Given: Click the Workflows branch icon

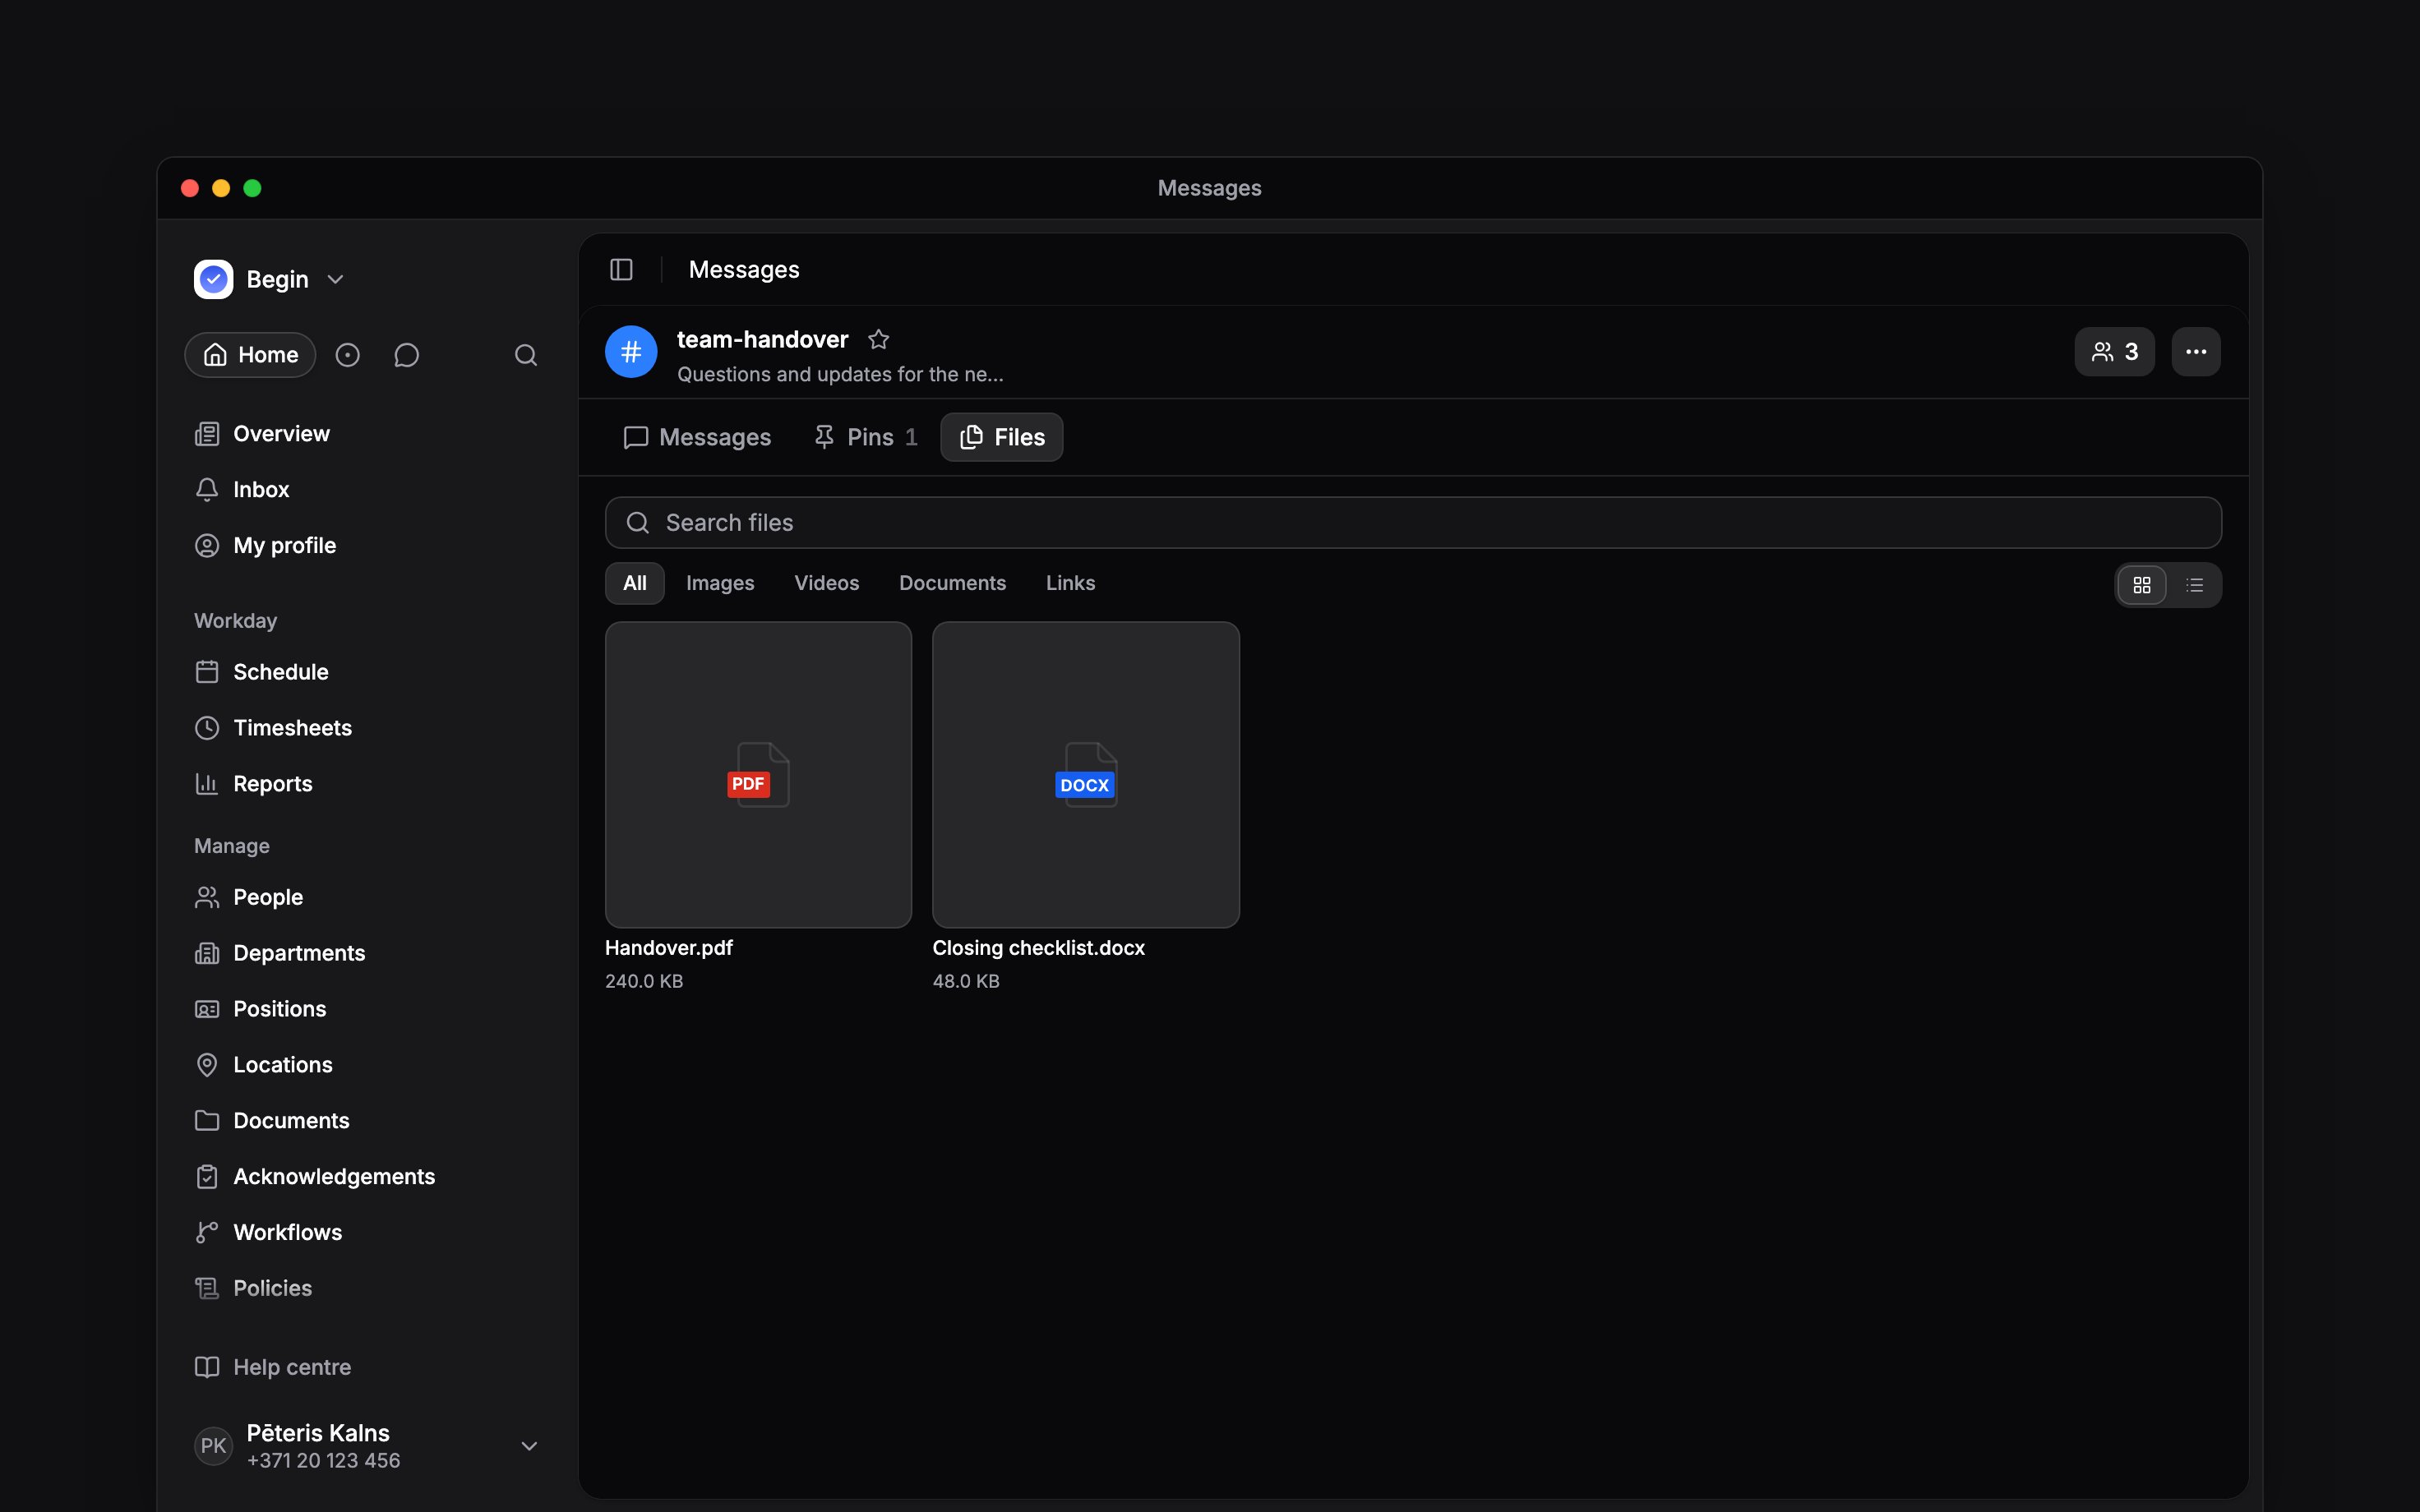Looking at the screenshot, I should pos(207,1233).
